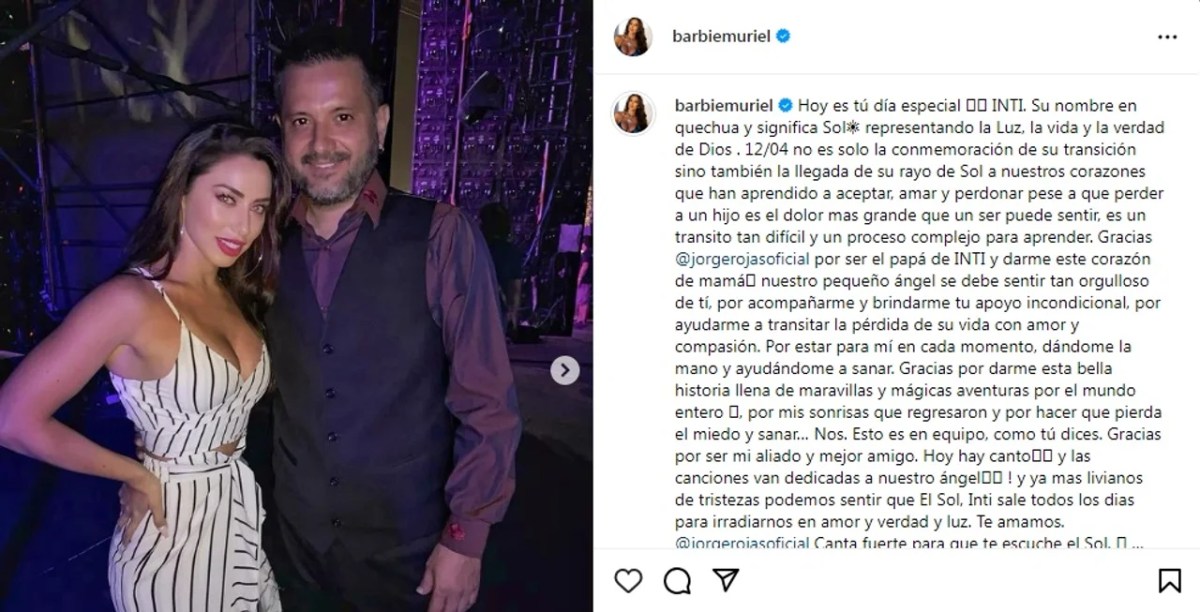
Task: Click barbiemuriel avatar beside the caption
Action: pos(633,112)
